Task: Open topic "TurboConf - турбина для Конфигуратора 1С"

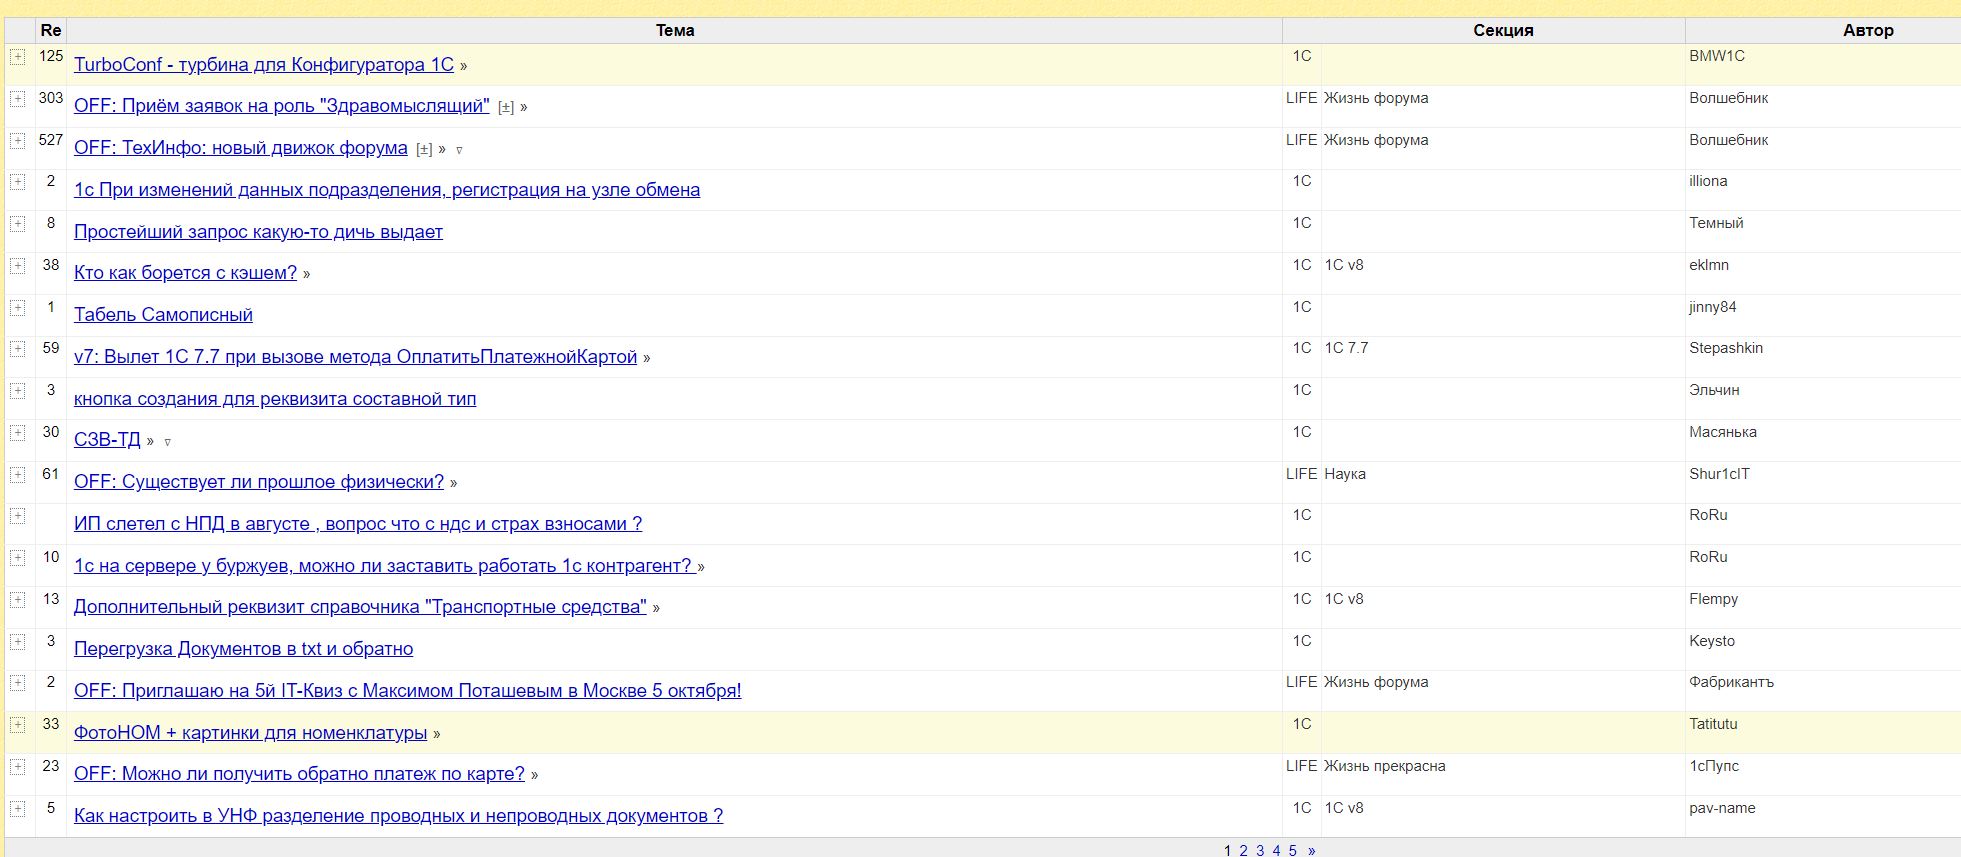Action: point(264,65)
